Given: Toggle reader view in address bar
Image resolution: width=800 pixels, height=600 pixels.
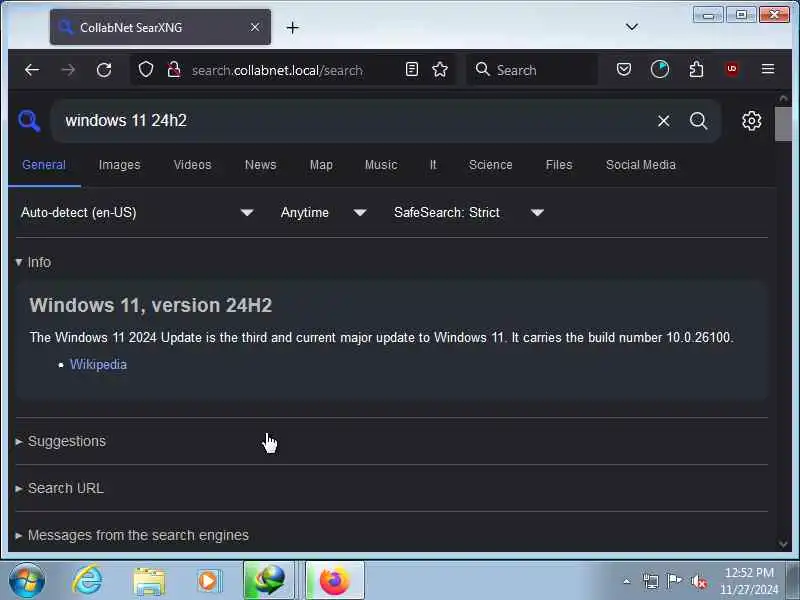Looking at the screenshot, I should click(x=412, y=69).
